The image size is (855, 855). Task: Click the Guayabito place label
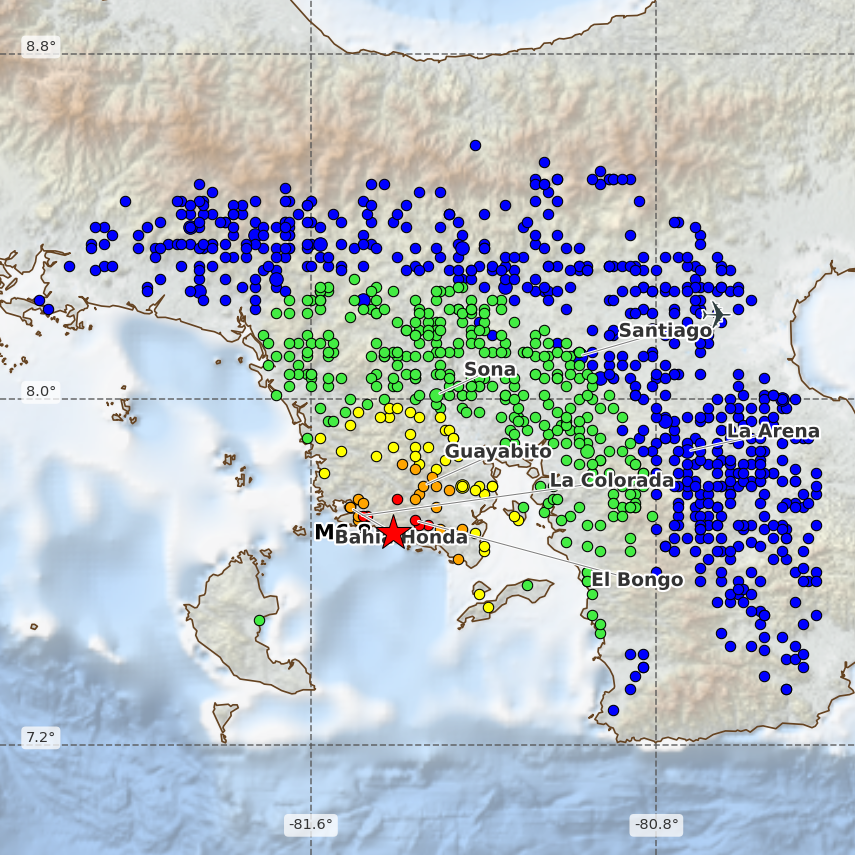point(498,451)
